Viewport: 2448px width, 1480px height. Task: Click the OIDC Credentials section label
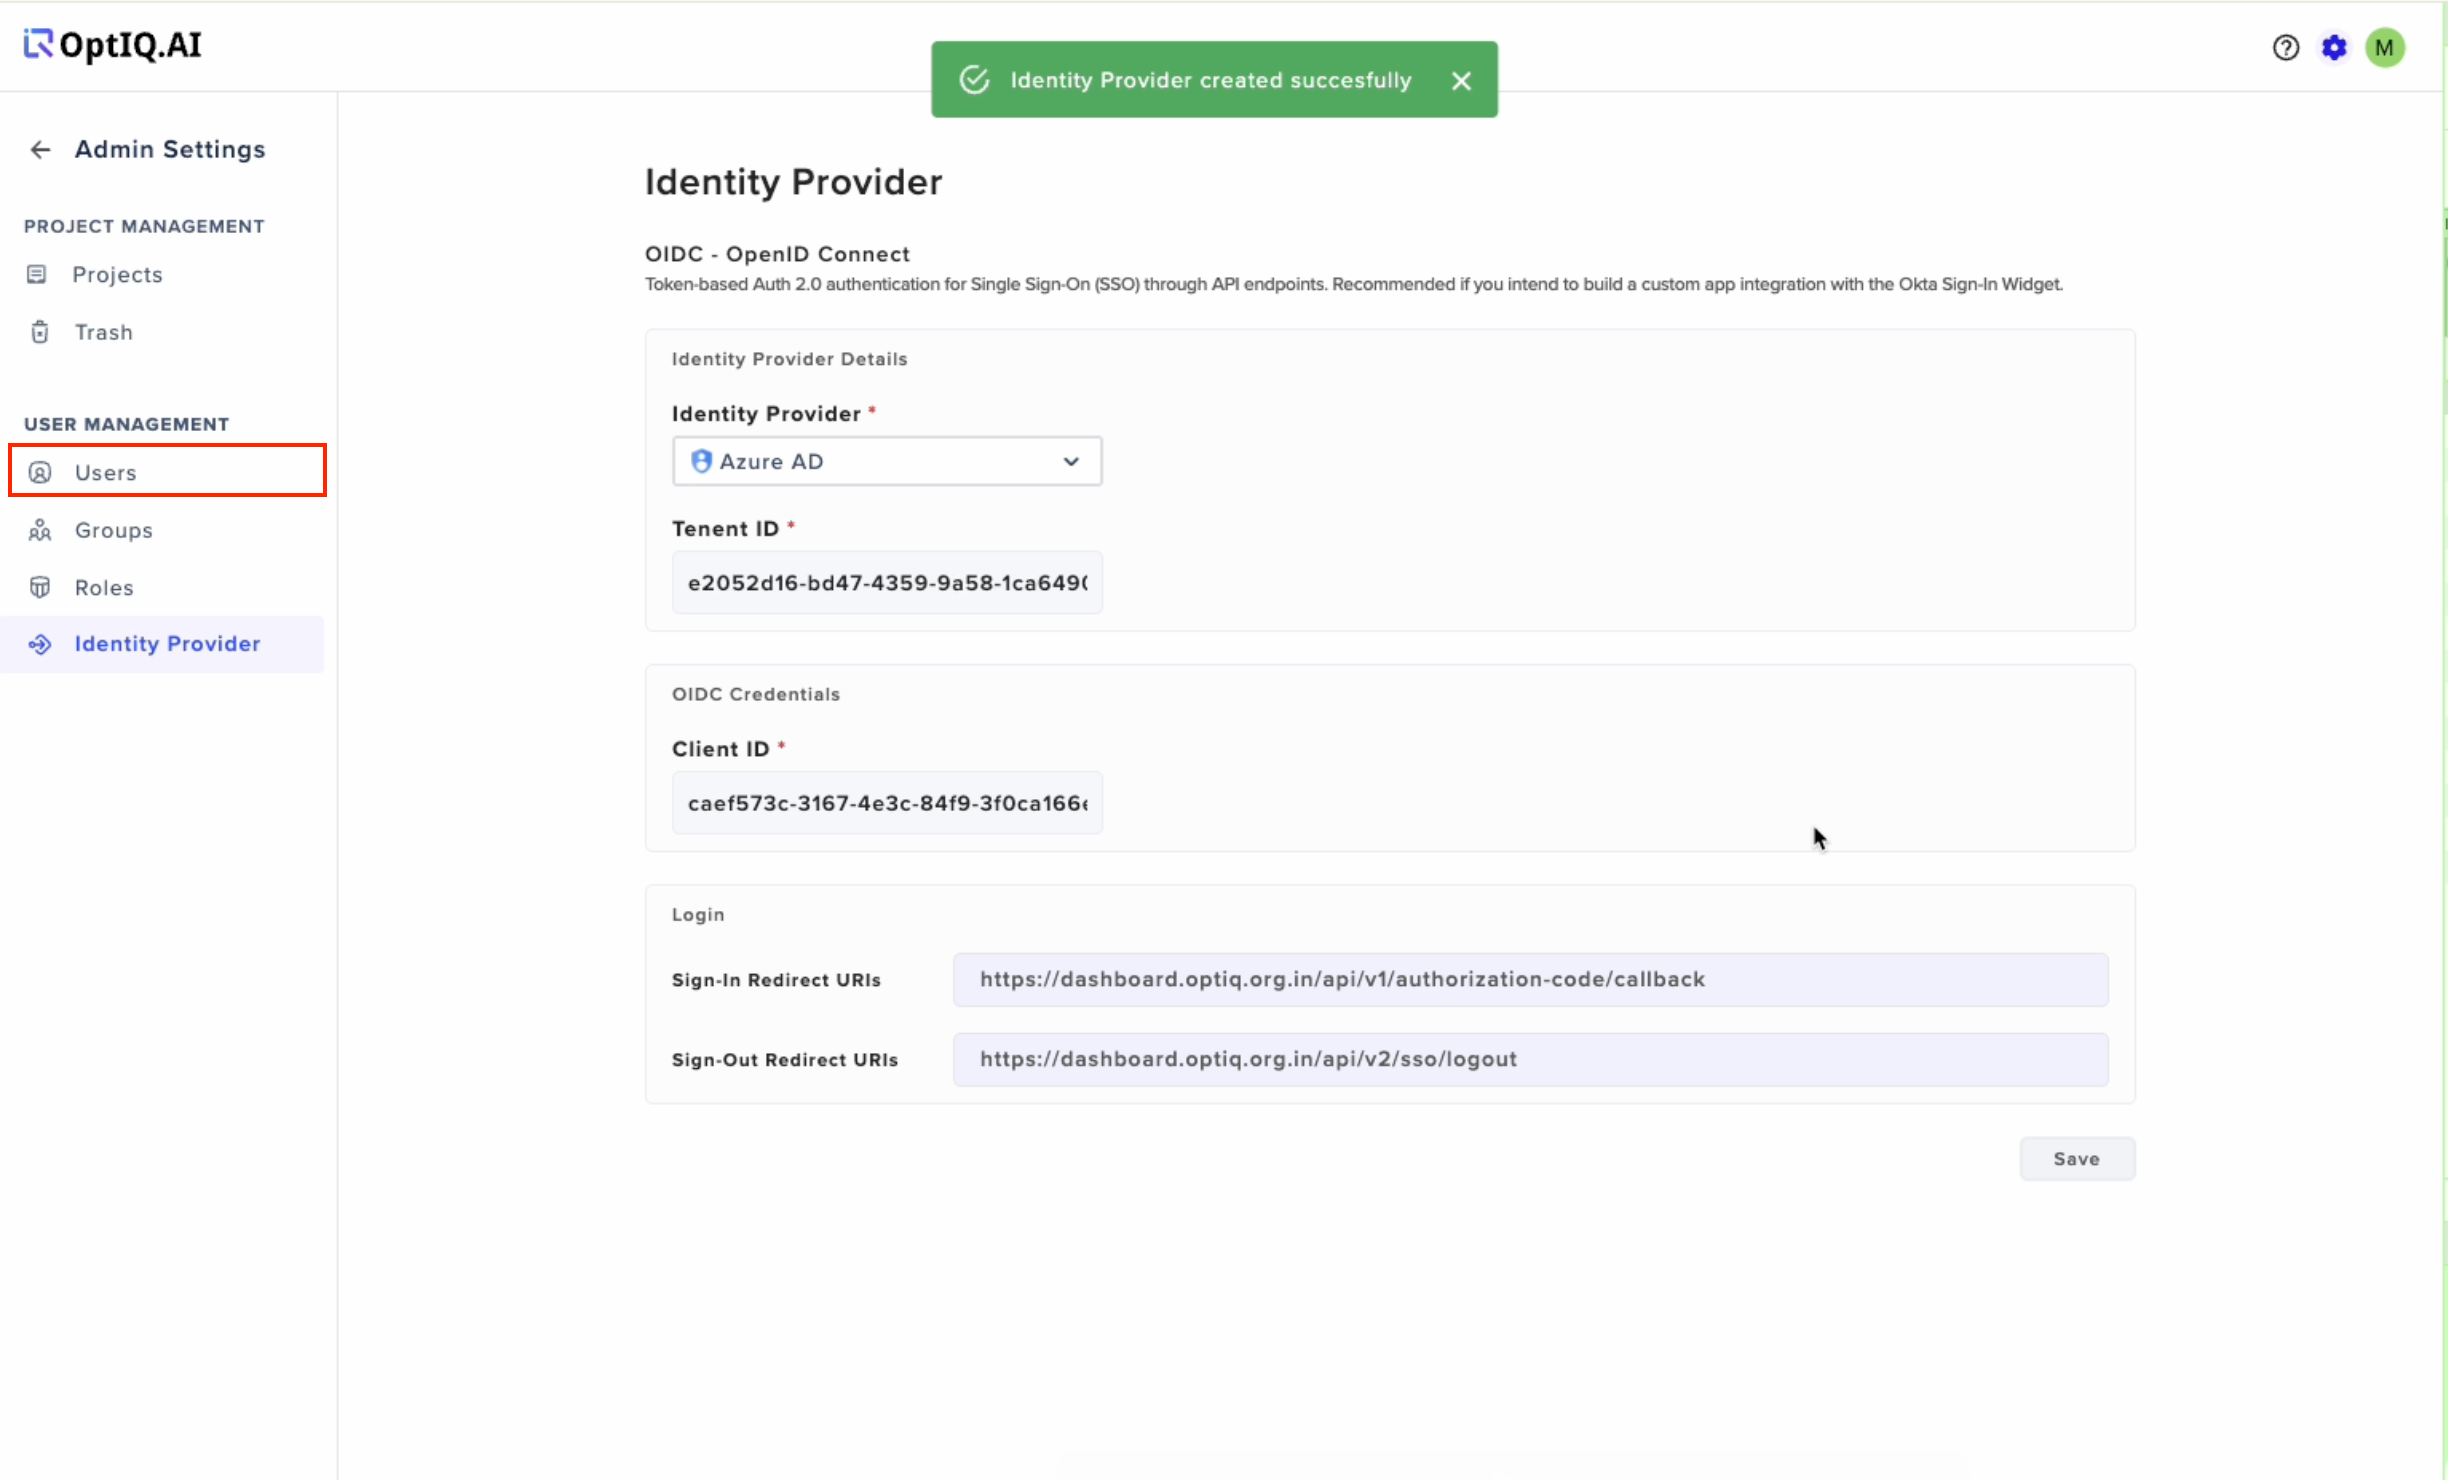coord(756,694)
